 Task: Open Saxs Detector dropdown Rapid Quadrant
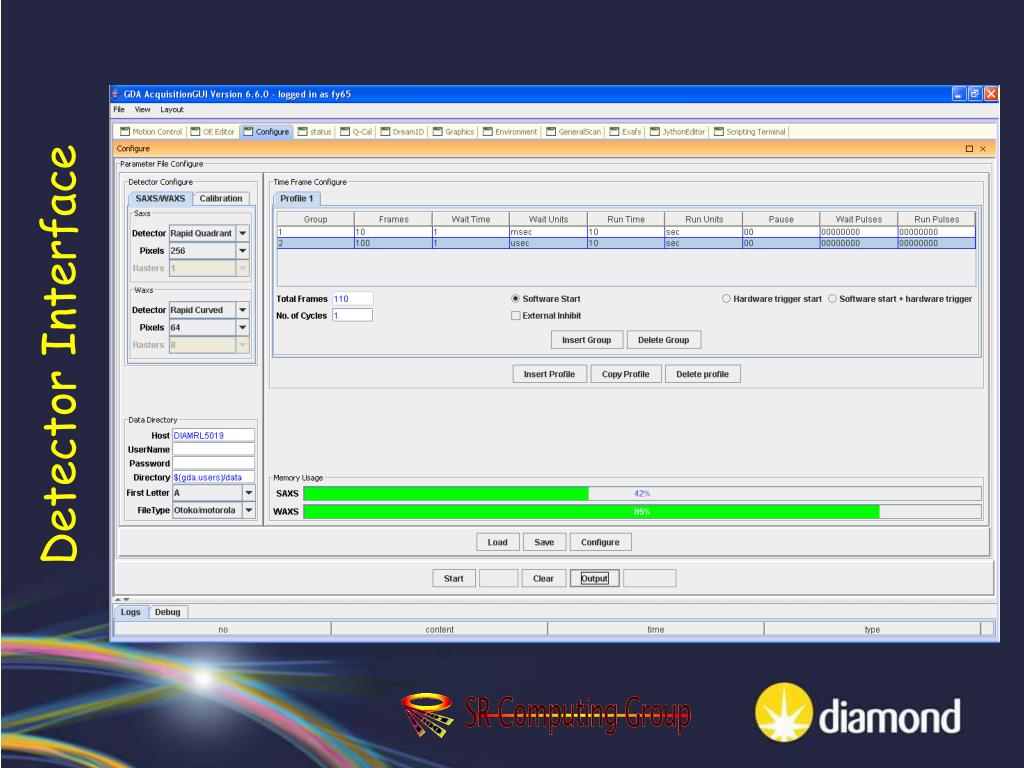point(243,233)
